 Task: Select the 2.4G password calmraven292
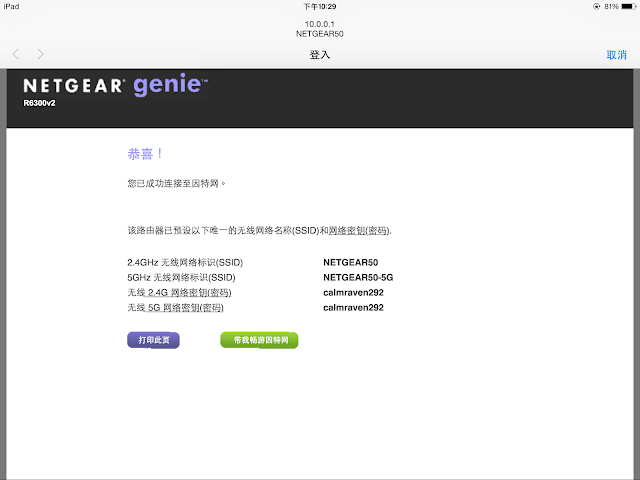(x=353, y=293)
